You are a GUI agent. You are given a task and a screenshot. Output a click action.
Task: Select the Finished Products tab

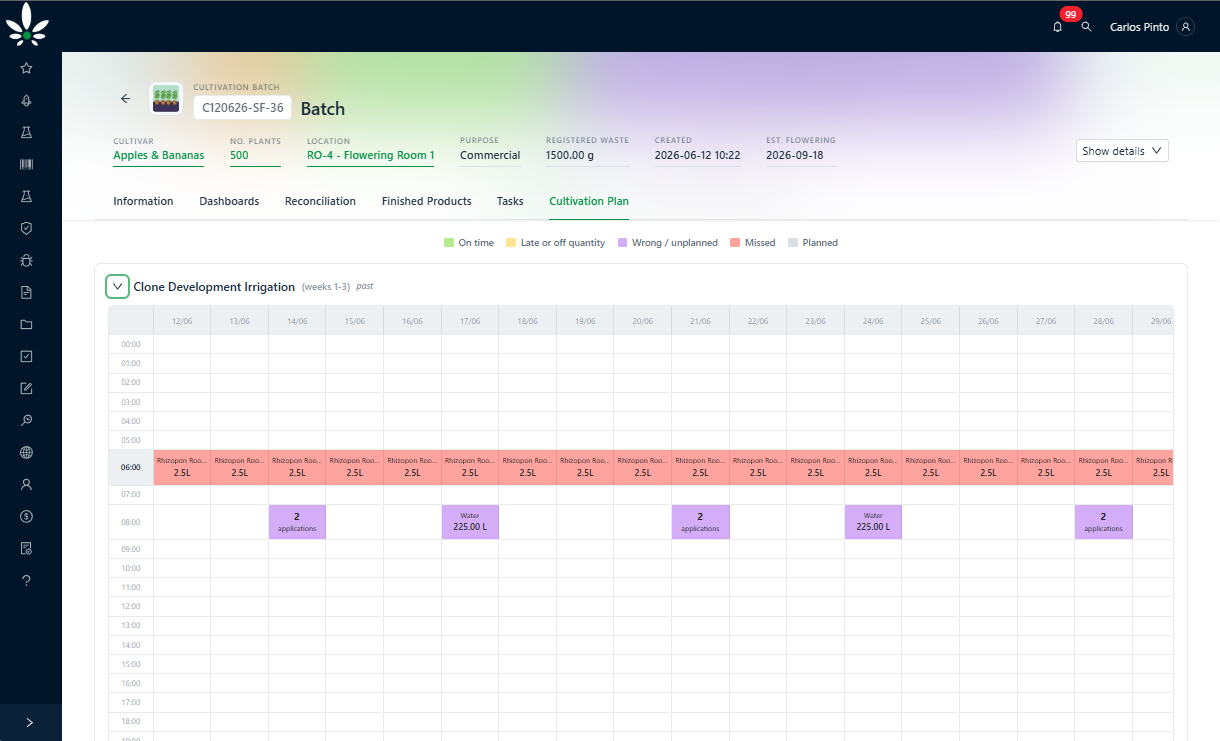tap(427, 201)
